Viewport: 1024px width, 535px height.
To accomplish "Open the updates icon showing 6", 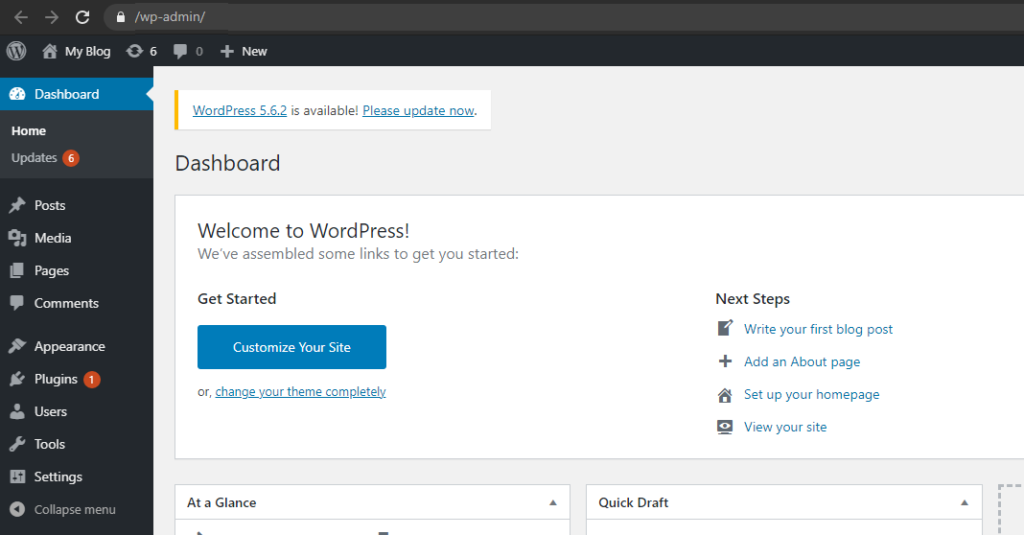I will click(x=142, y=51).
